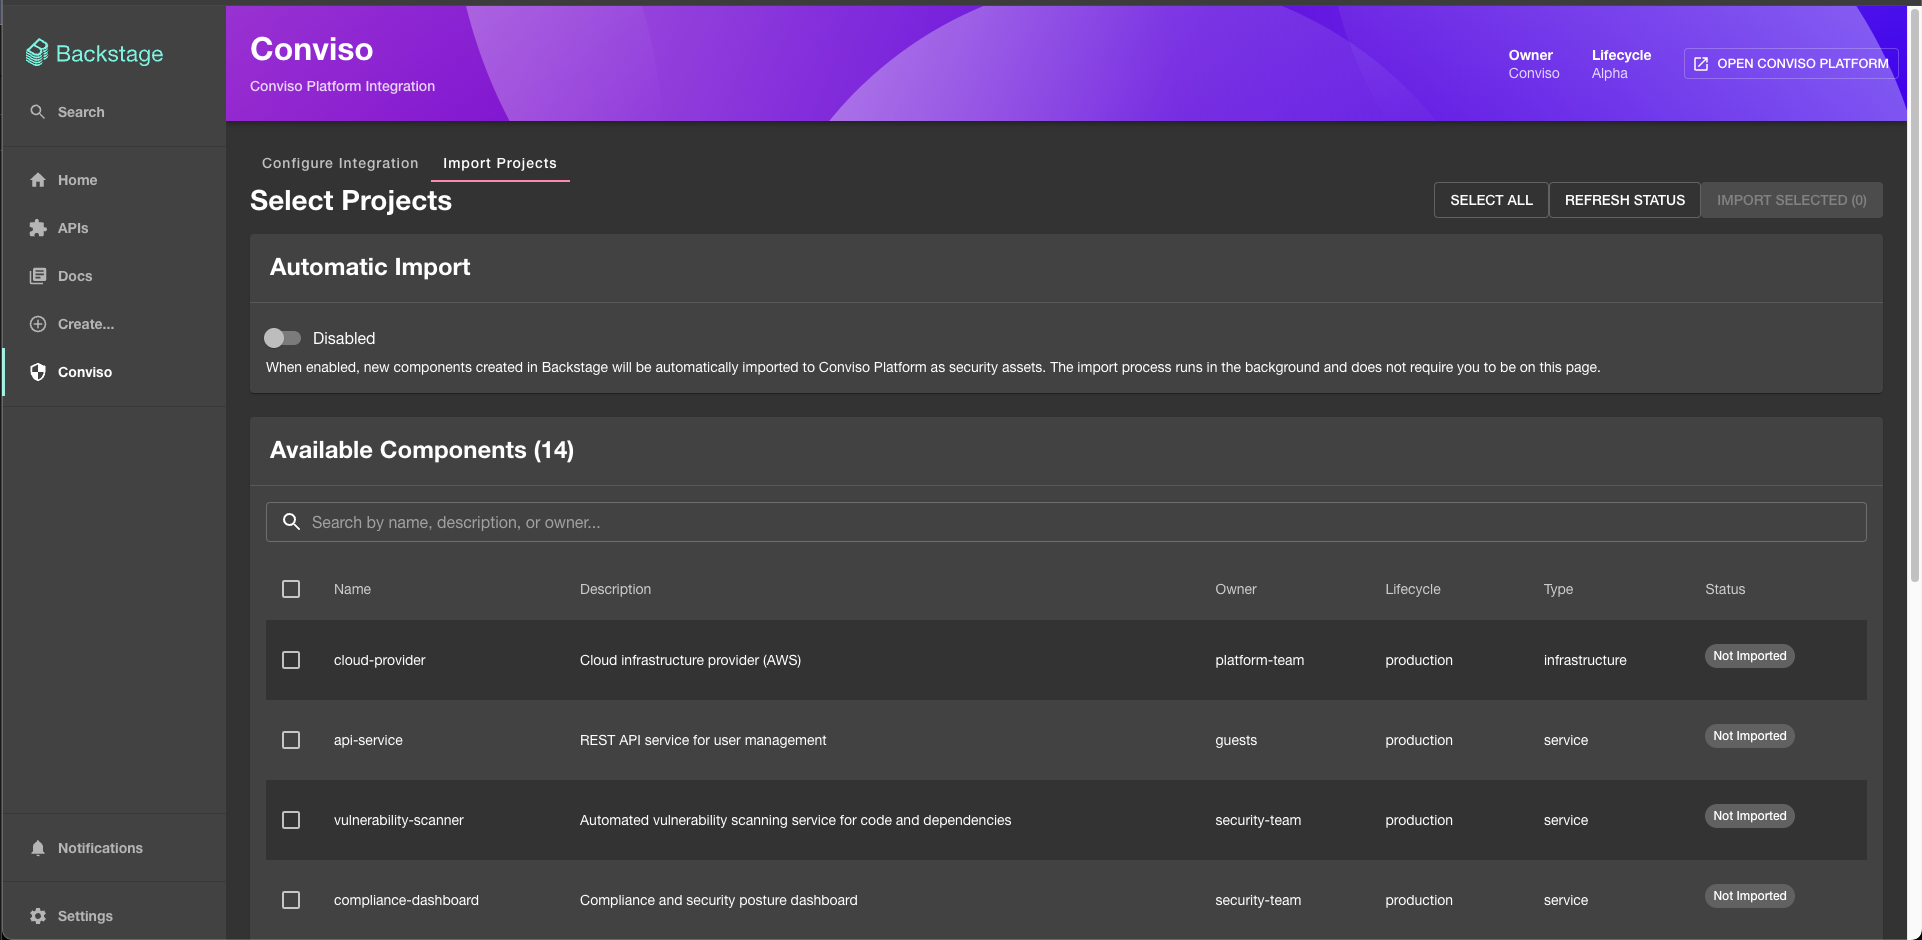1922x940 pixels.
Task: Click the Disabled label beside the toggle
Action: coord(344,338)
